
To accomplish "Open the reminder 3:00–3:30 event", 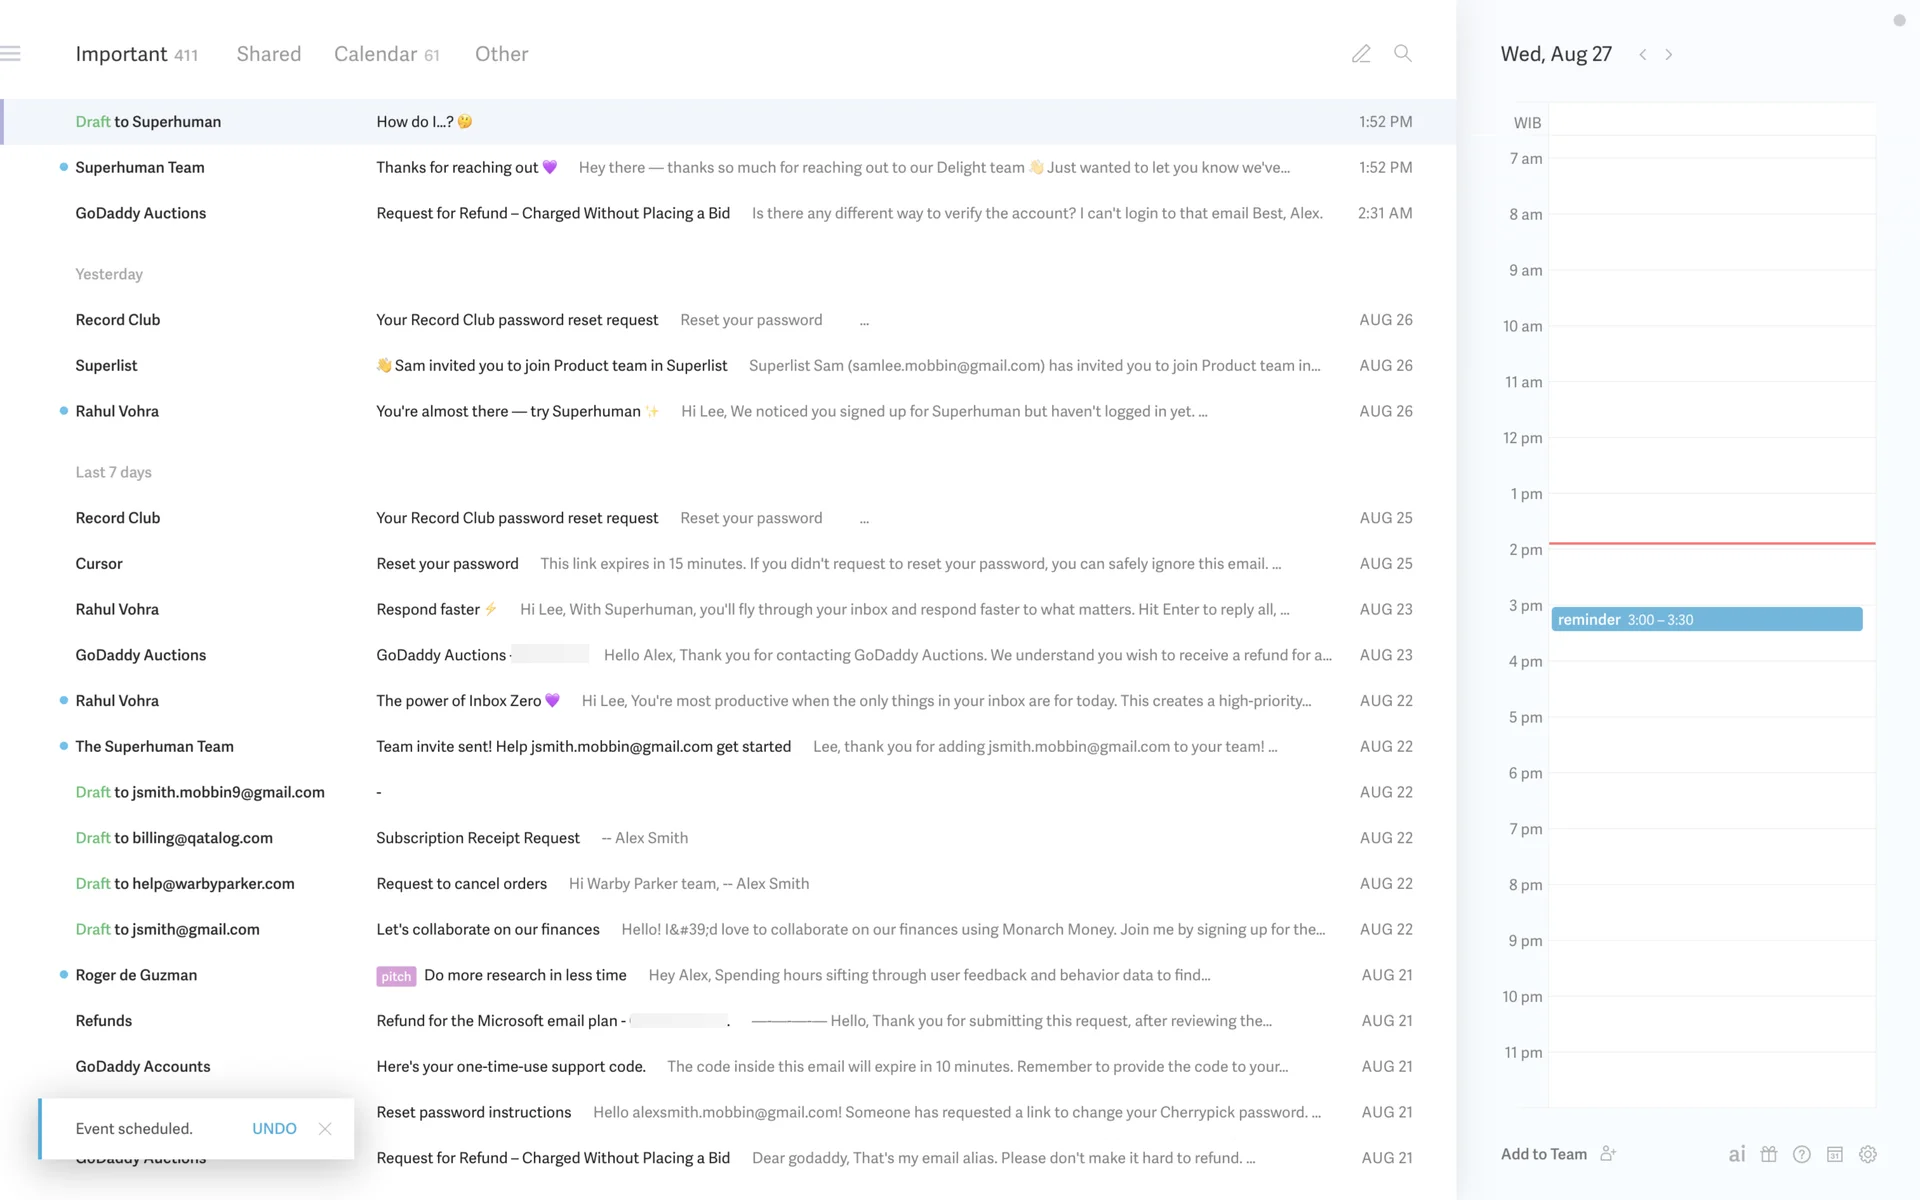I will tap(1706, 620).
